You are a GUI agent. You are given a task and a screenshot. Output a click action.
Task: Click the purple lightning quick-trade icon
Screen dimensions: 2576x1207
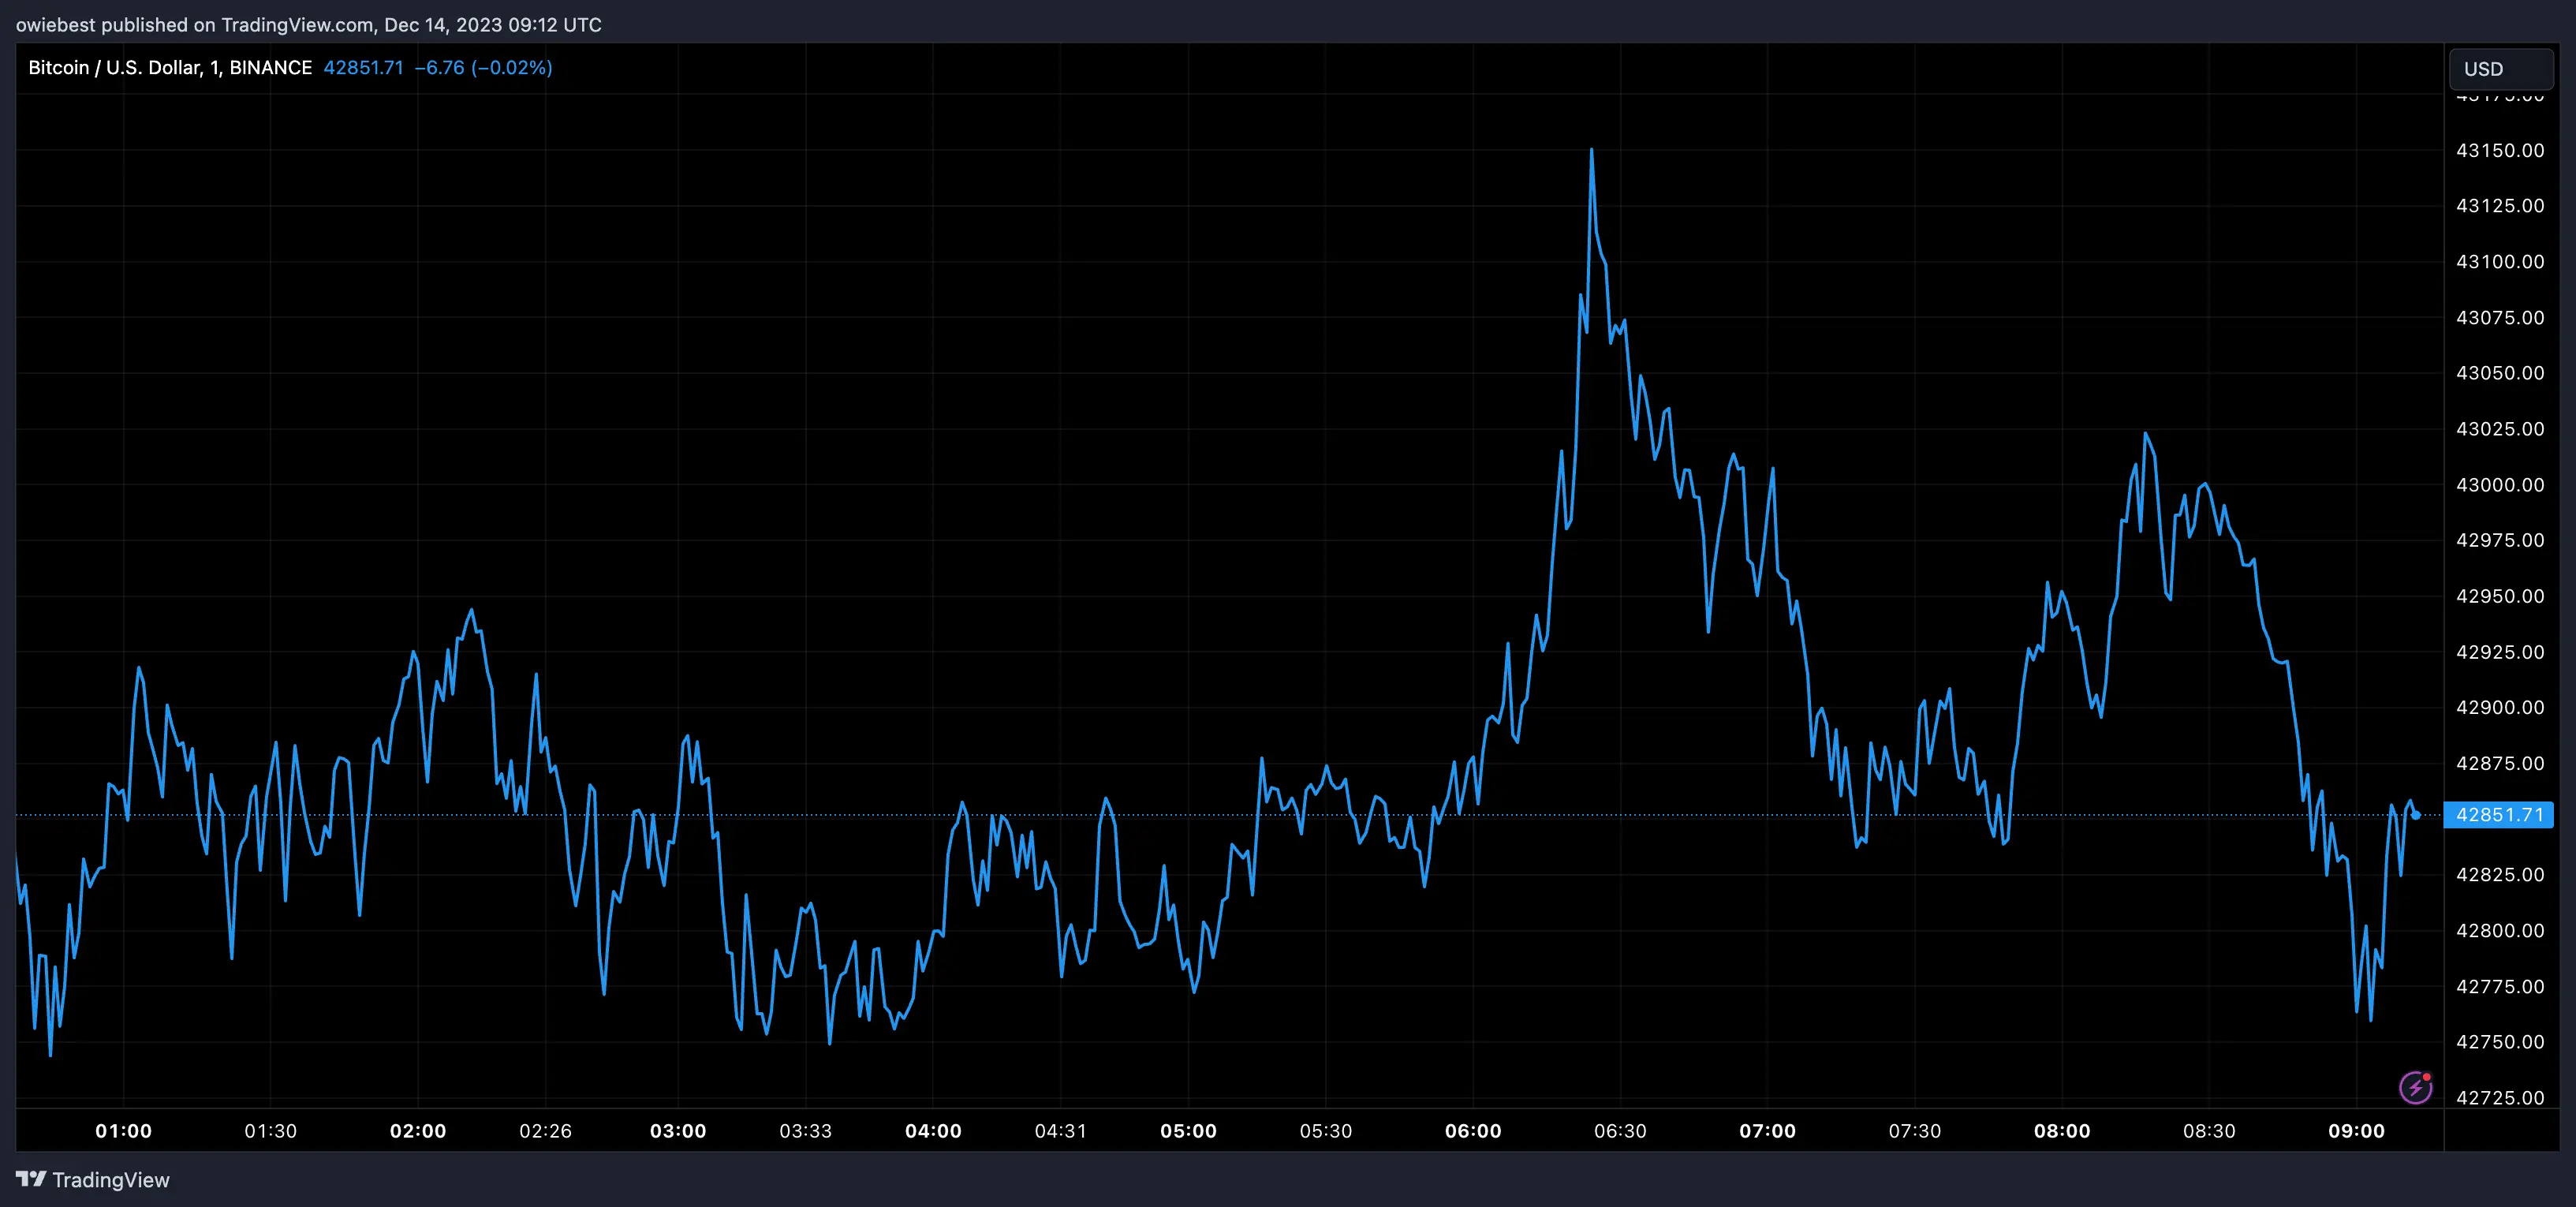pyautogui.click(x=2415, y=1086)
